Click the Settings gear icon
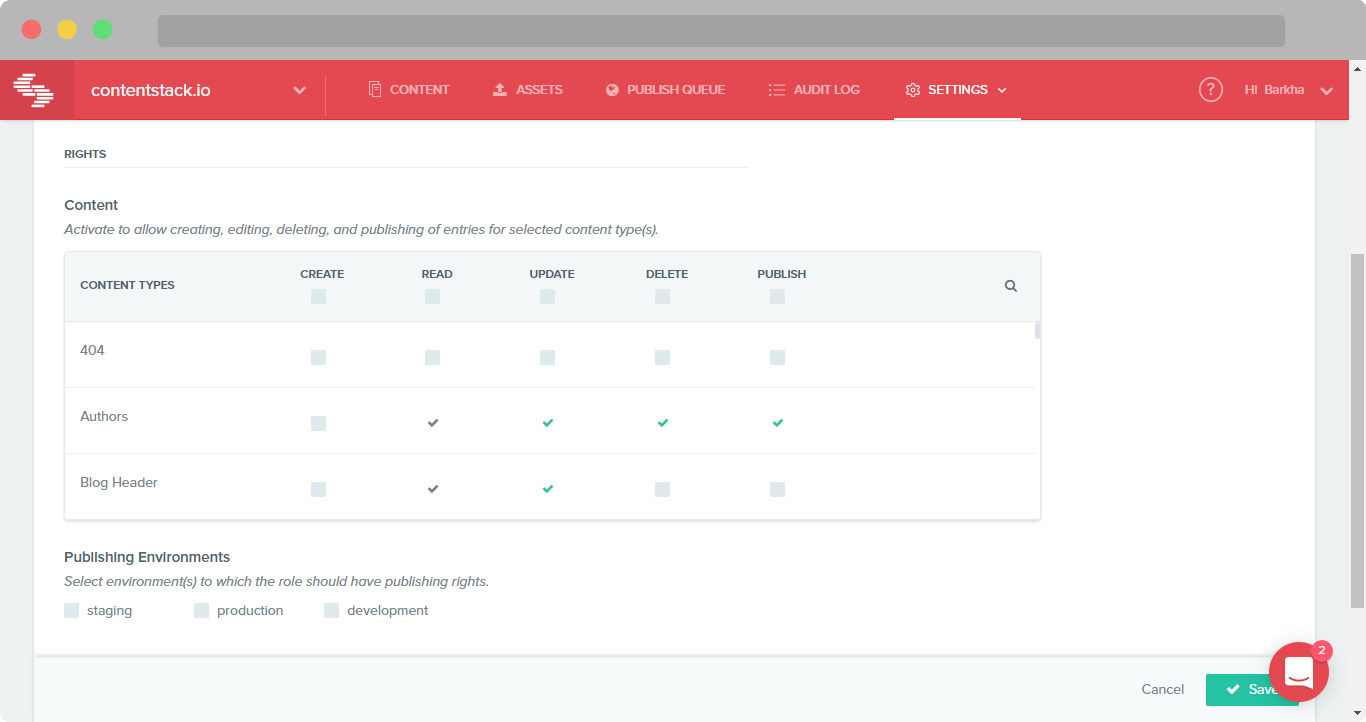Viewport: 1366px width, 722px height. pyautogui.click(x=912, y=90)
